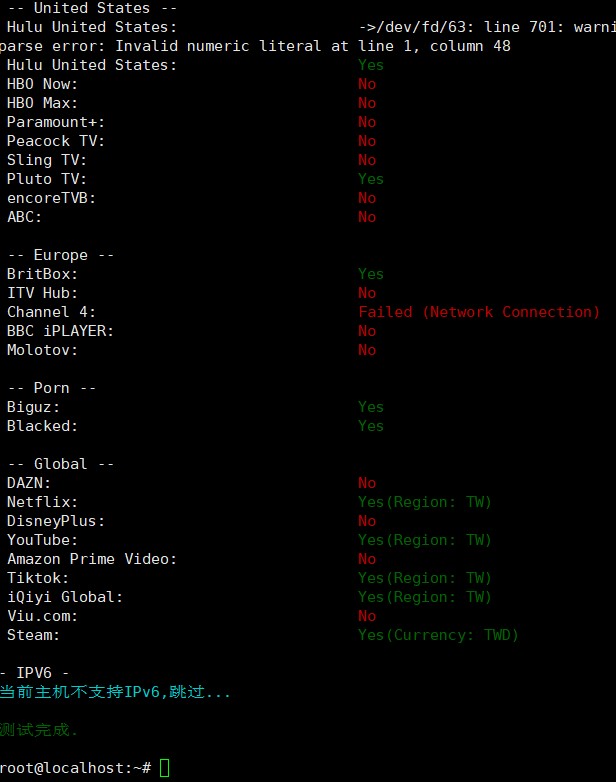Click the '-- Europe --' section header

tap(61, 255)
